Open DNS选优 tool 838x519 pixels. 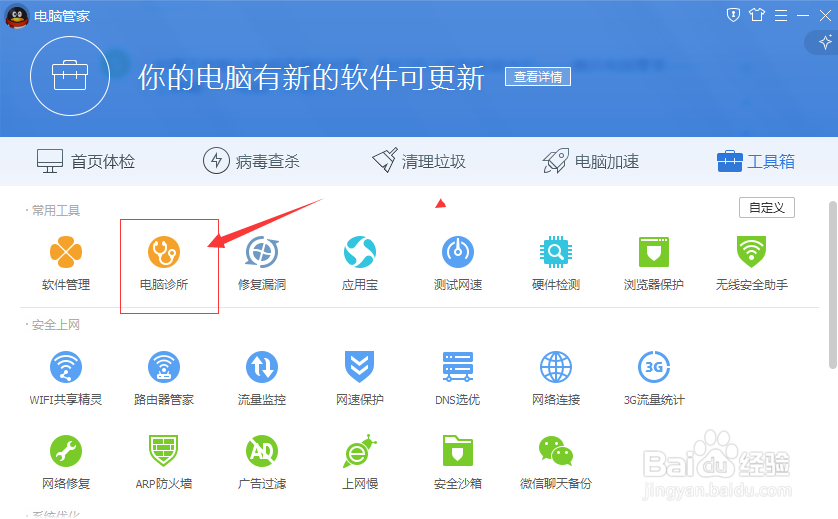(457, 367)
